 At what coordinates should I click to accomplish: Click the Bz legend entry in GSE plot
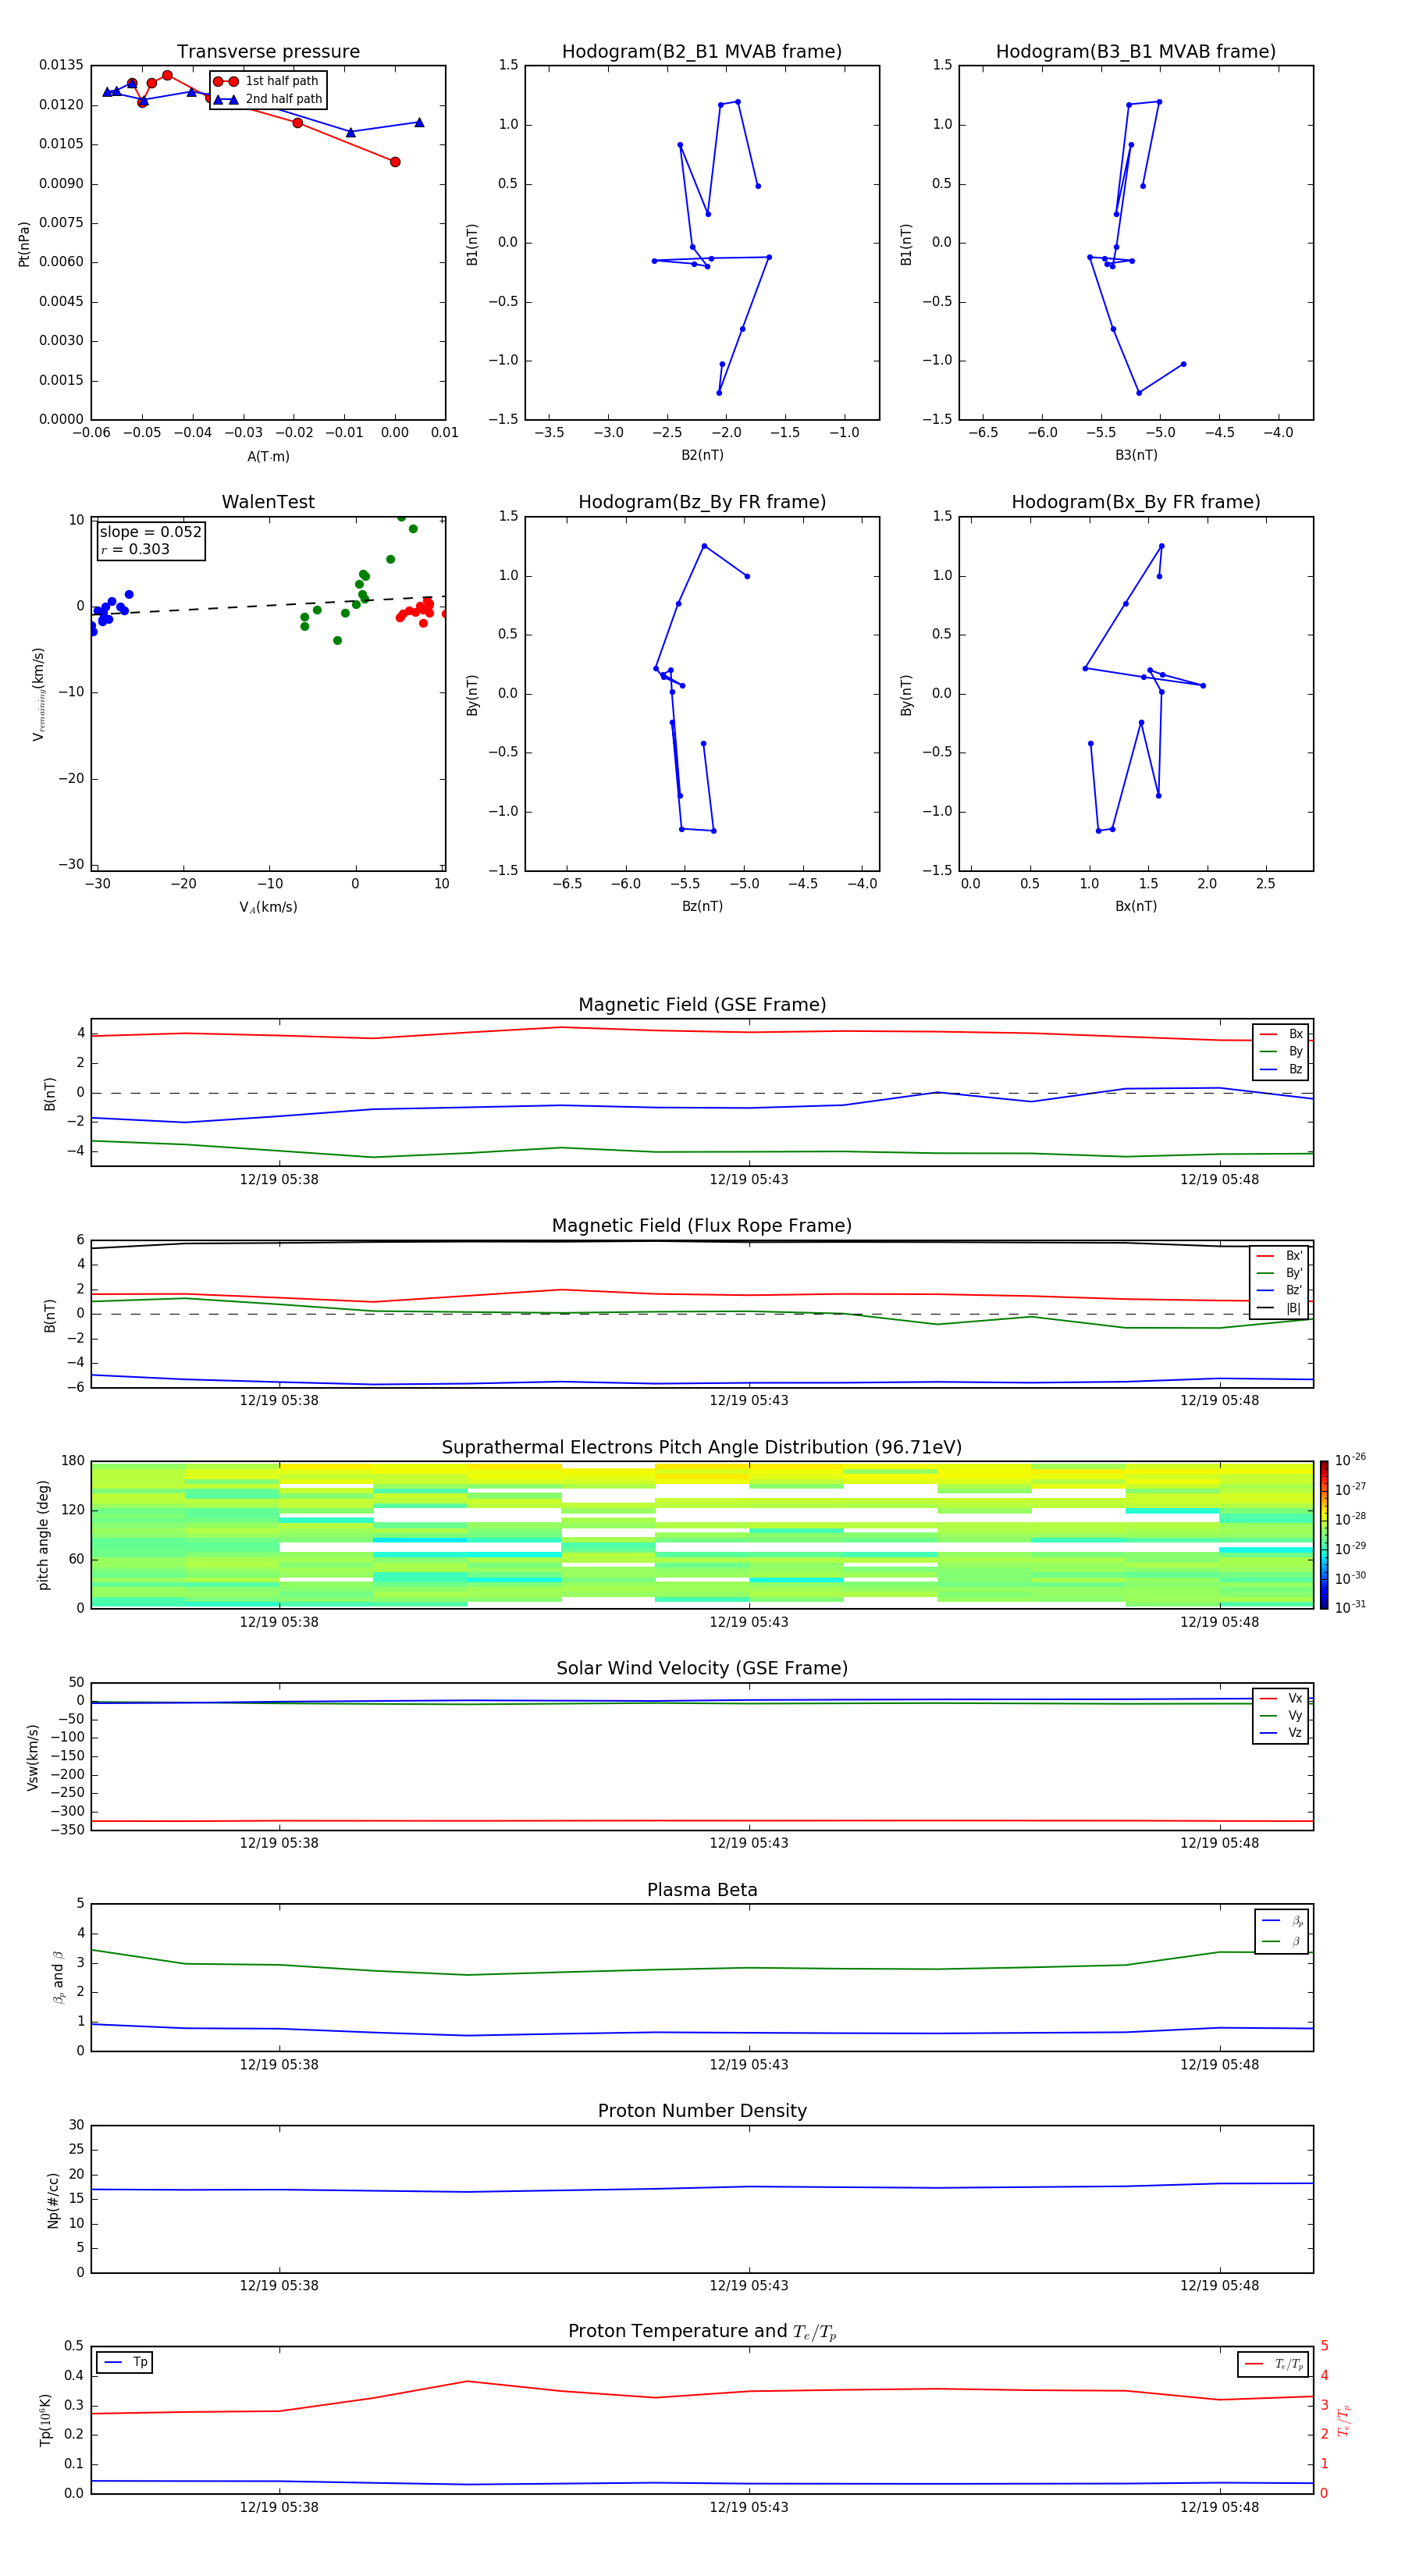pos(1281,1069)
